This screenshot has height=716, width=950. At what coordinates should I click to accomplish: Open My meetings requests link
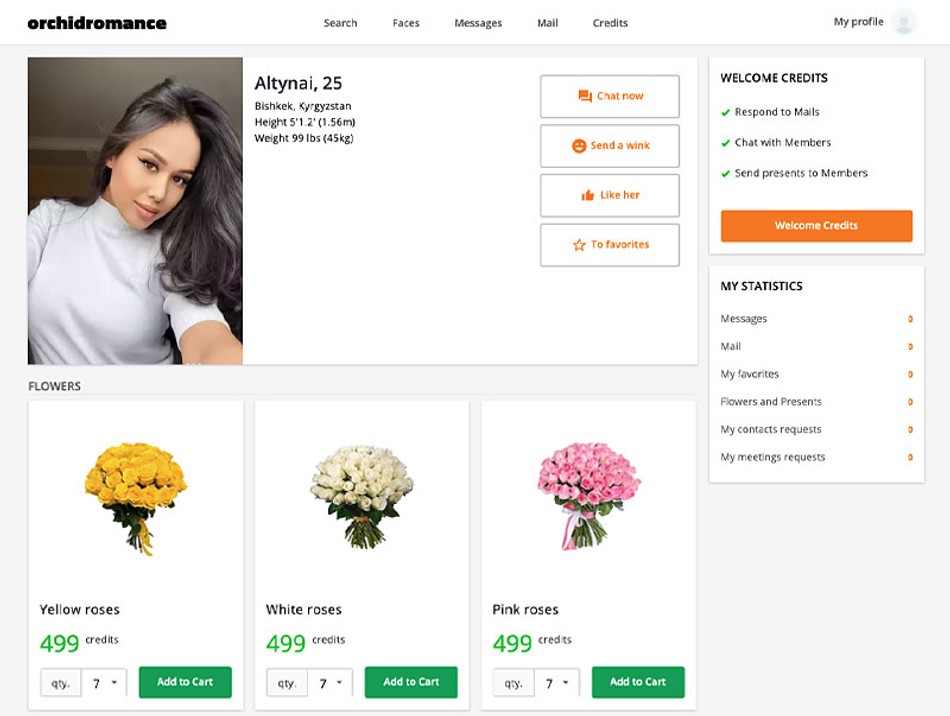click(772, 457)
